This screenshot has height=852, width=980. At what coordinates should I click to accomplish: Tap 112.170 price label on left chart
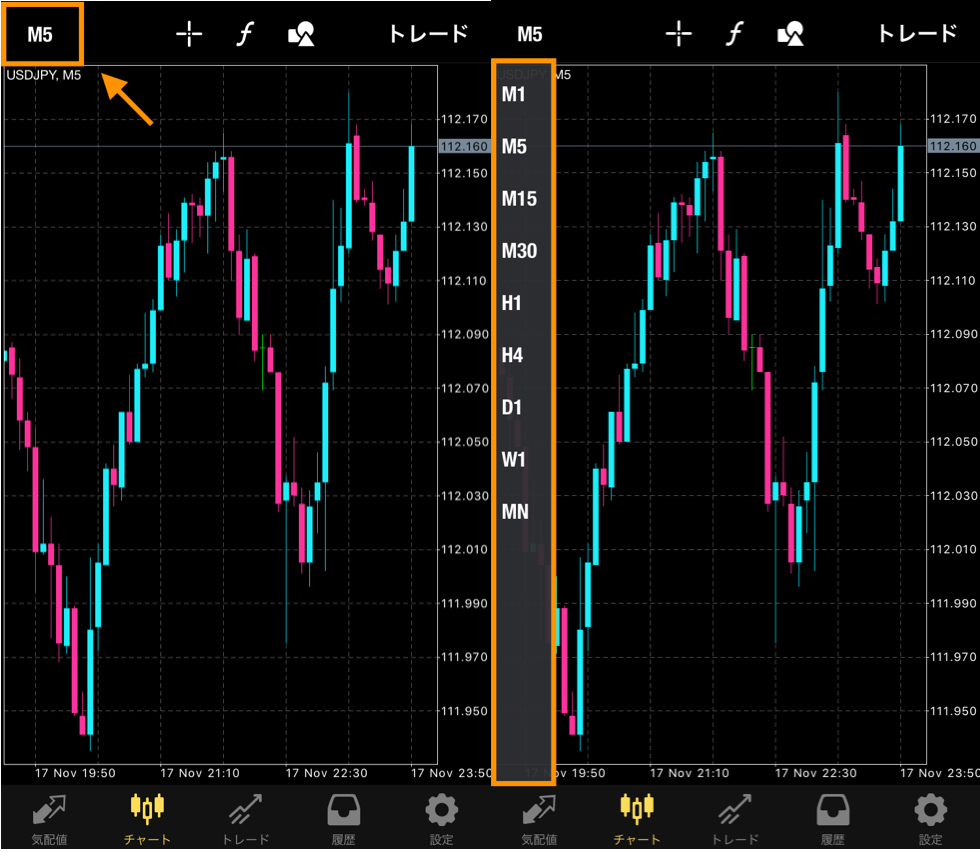point(464,119)
